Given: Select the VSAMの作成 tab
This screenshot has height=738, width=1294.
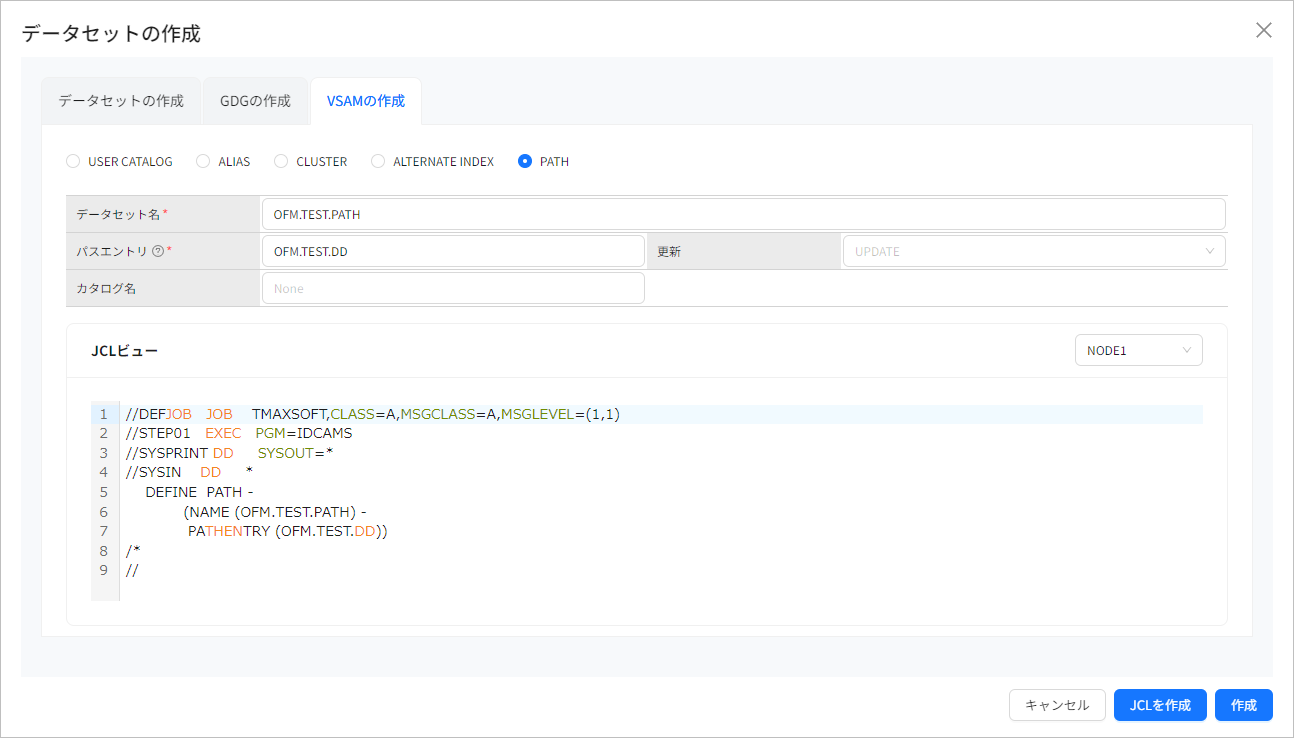Looking at the screenshot, I should 366,100.
